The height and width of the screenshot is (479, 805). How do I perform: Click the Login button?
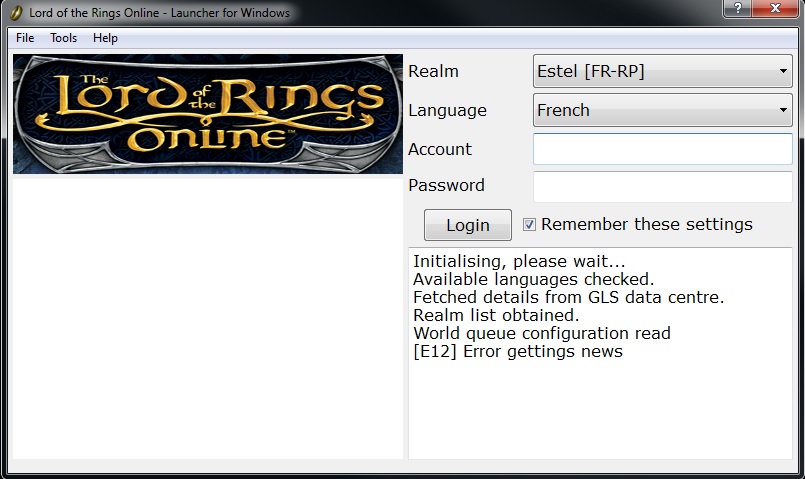(x=468, y=225)
